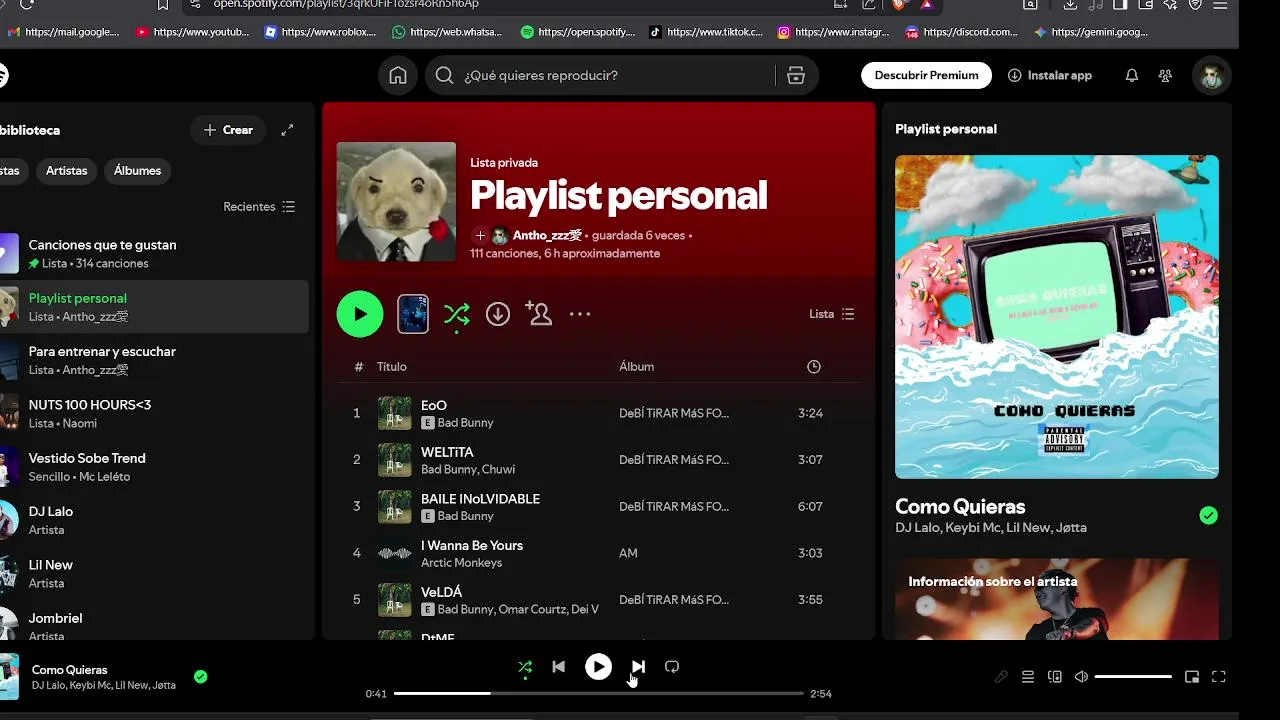Click the playlist preview thumbnail button

pos(413,314)
